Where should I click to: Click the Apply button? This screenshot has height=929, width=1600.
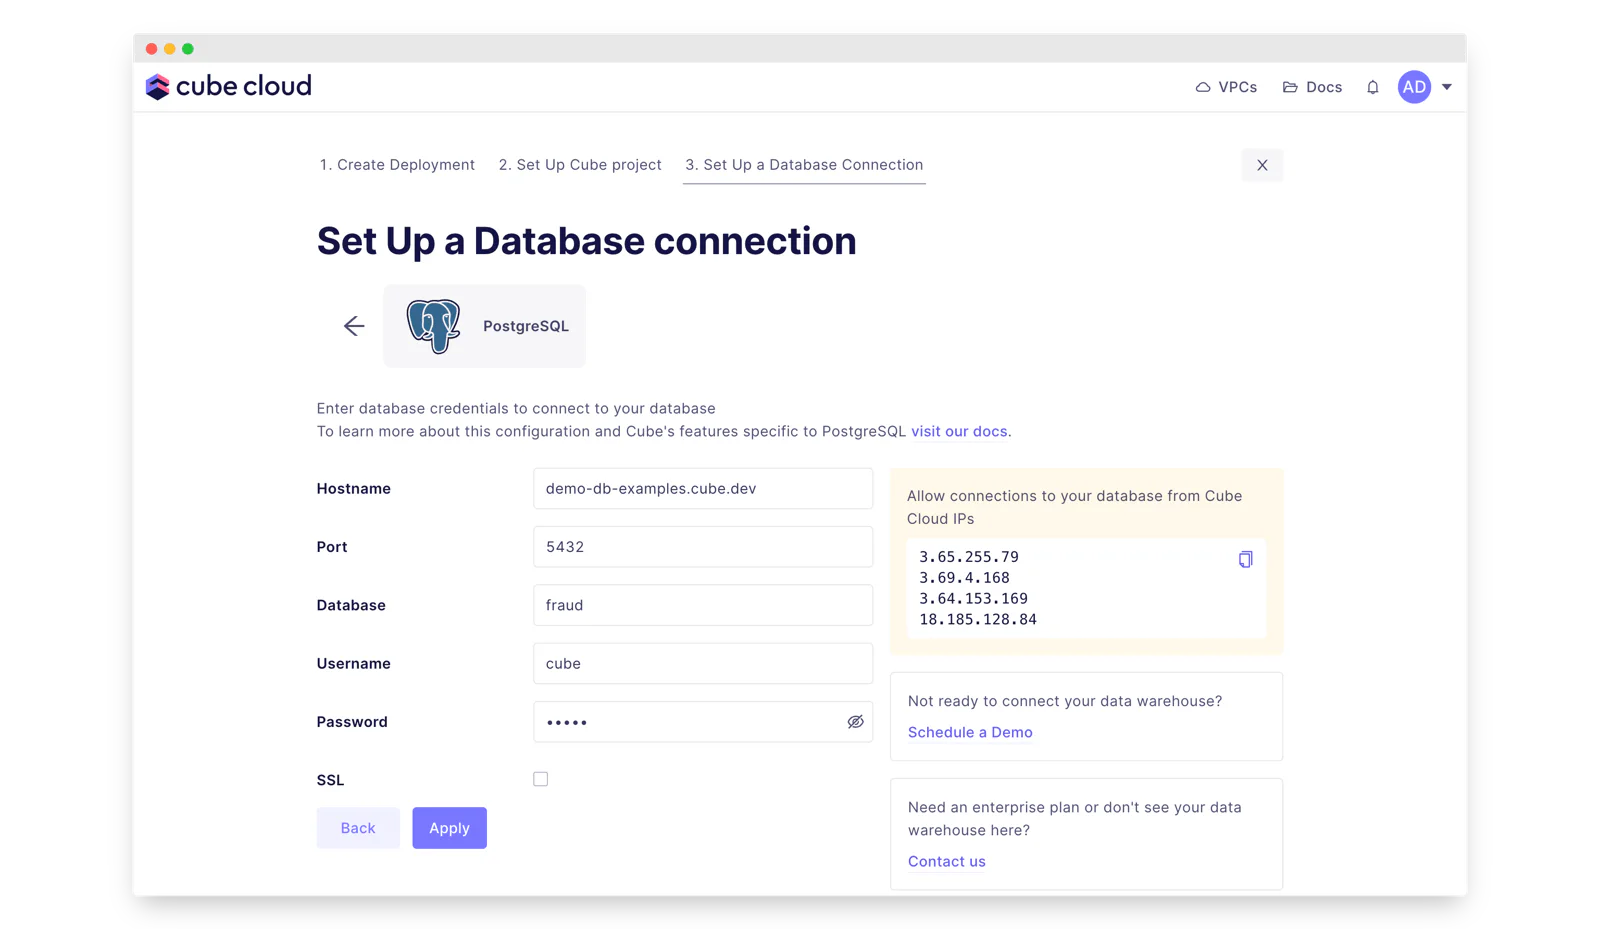[449, 828]
